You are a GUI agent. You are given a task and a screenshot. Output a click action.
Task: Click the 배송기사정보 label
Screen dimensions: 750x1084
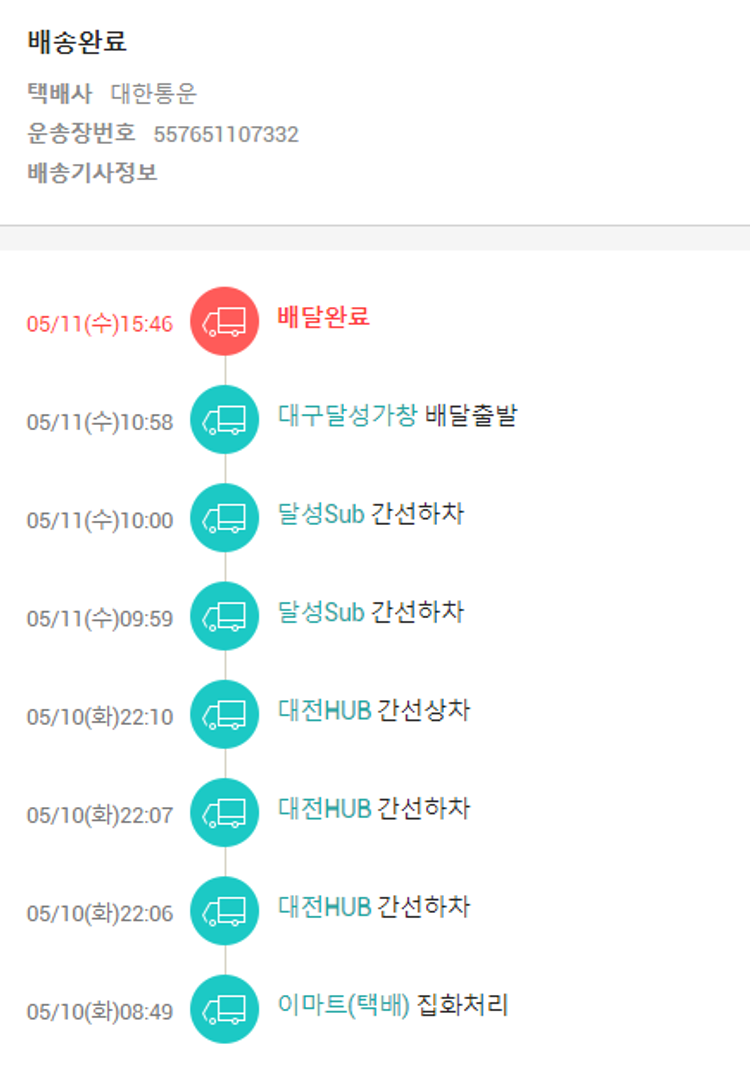(92, 172)
